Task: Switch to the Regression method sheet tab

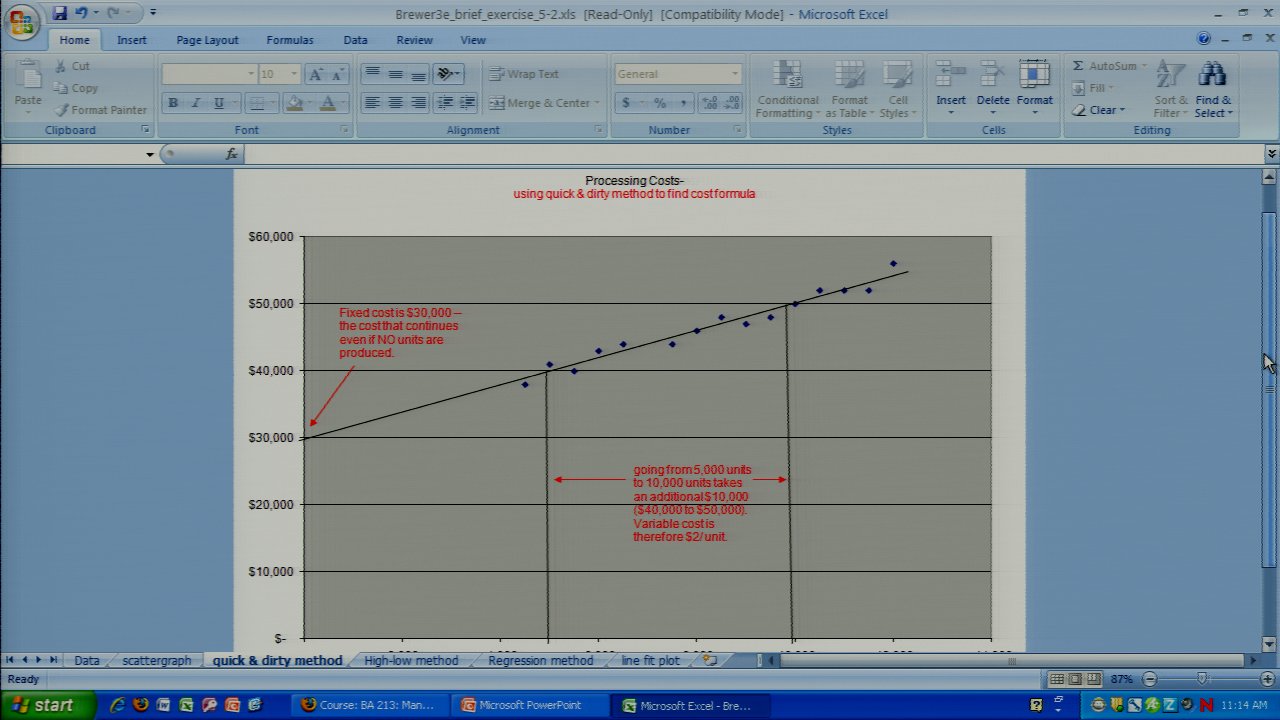Action: [540, 660]
